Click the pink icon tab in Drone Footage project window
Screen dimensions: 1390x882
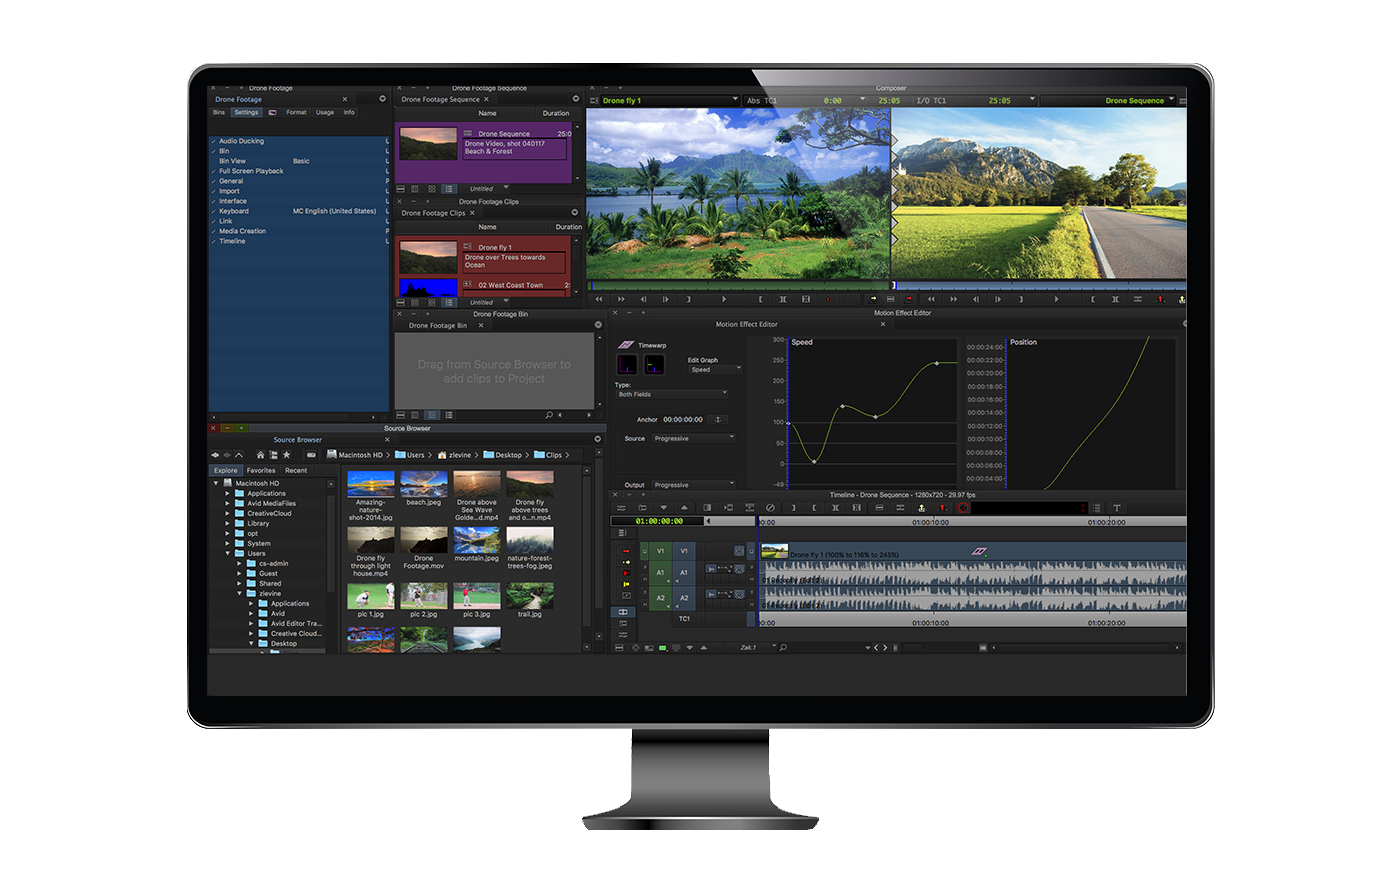[272, 112]
